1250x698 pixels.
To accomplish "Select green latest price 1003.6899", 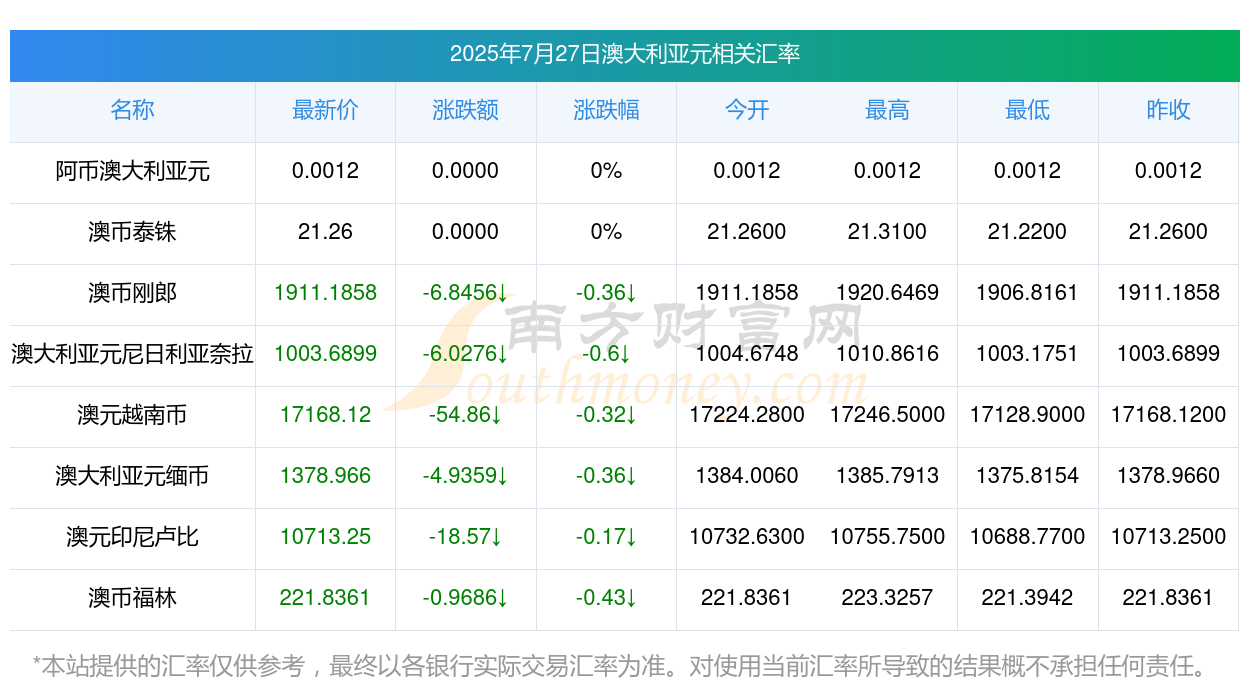I will (325, 354).
